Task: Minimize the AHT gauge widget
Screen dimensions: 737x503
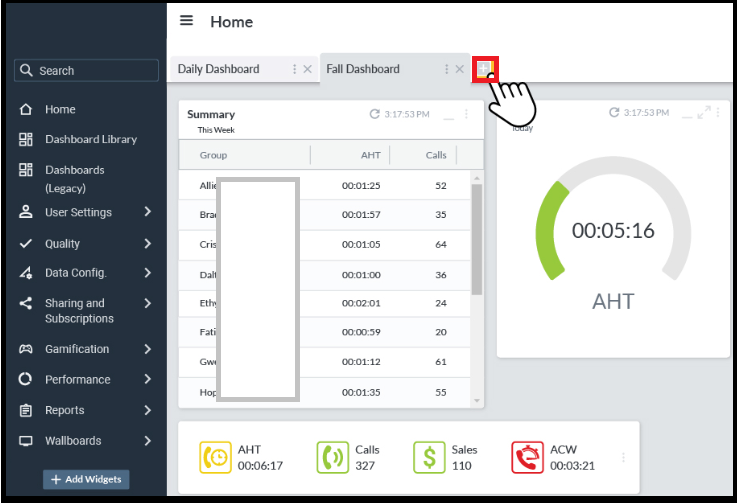Action: (x=687, y=117)
